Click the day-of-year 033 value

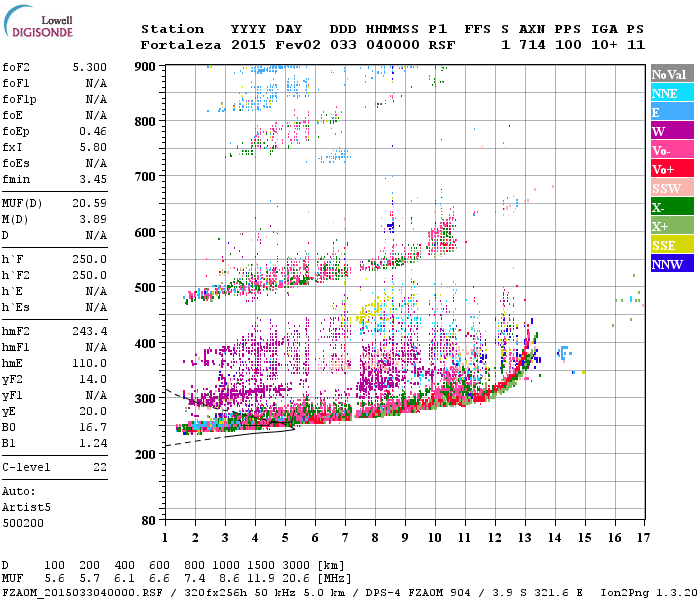coord(343,45)
